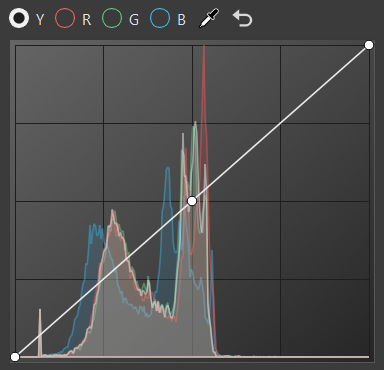Select the white point at top-right of curve
This screenshot has width=384, height=370.
(x=369, y=45)
